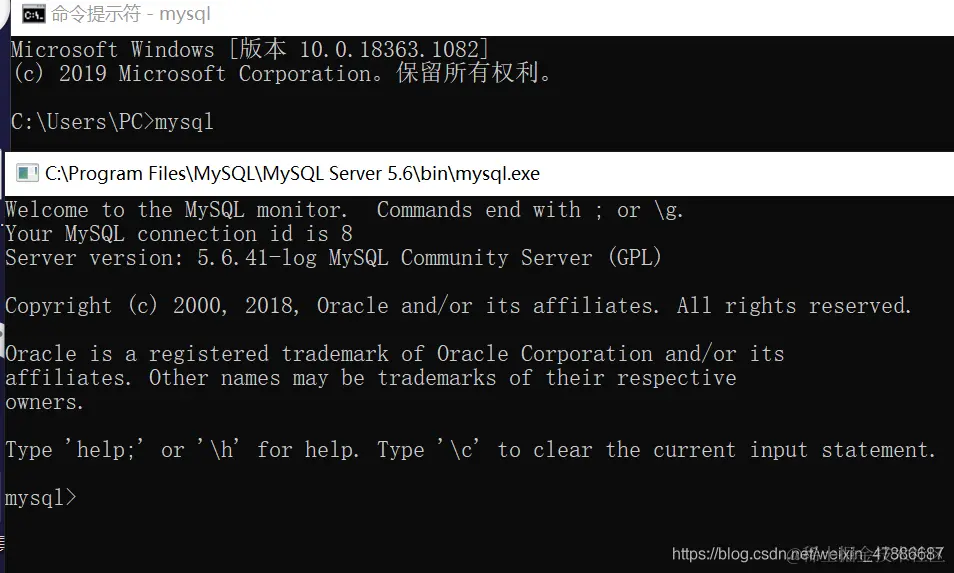
Task: Click the 2019 Microsoft Corporation copyright line
Action: pos(281,73)
